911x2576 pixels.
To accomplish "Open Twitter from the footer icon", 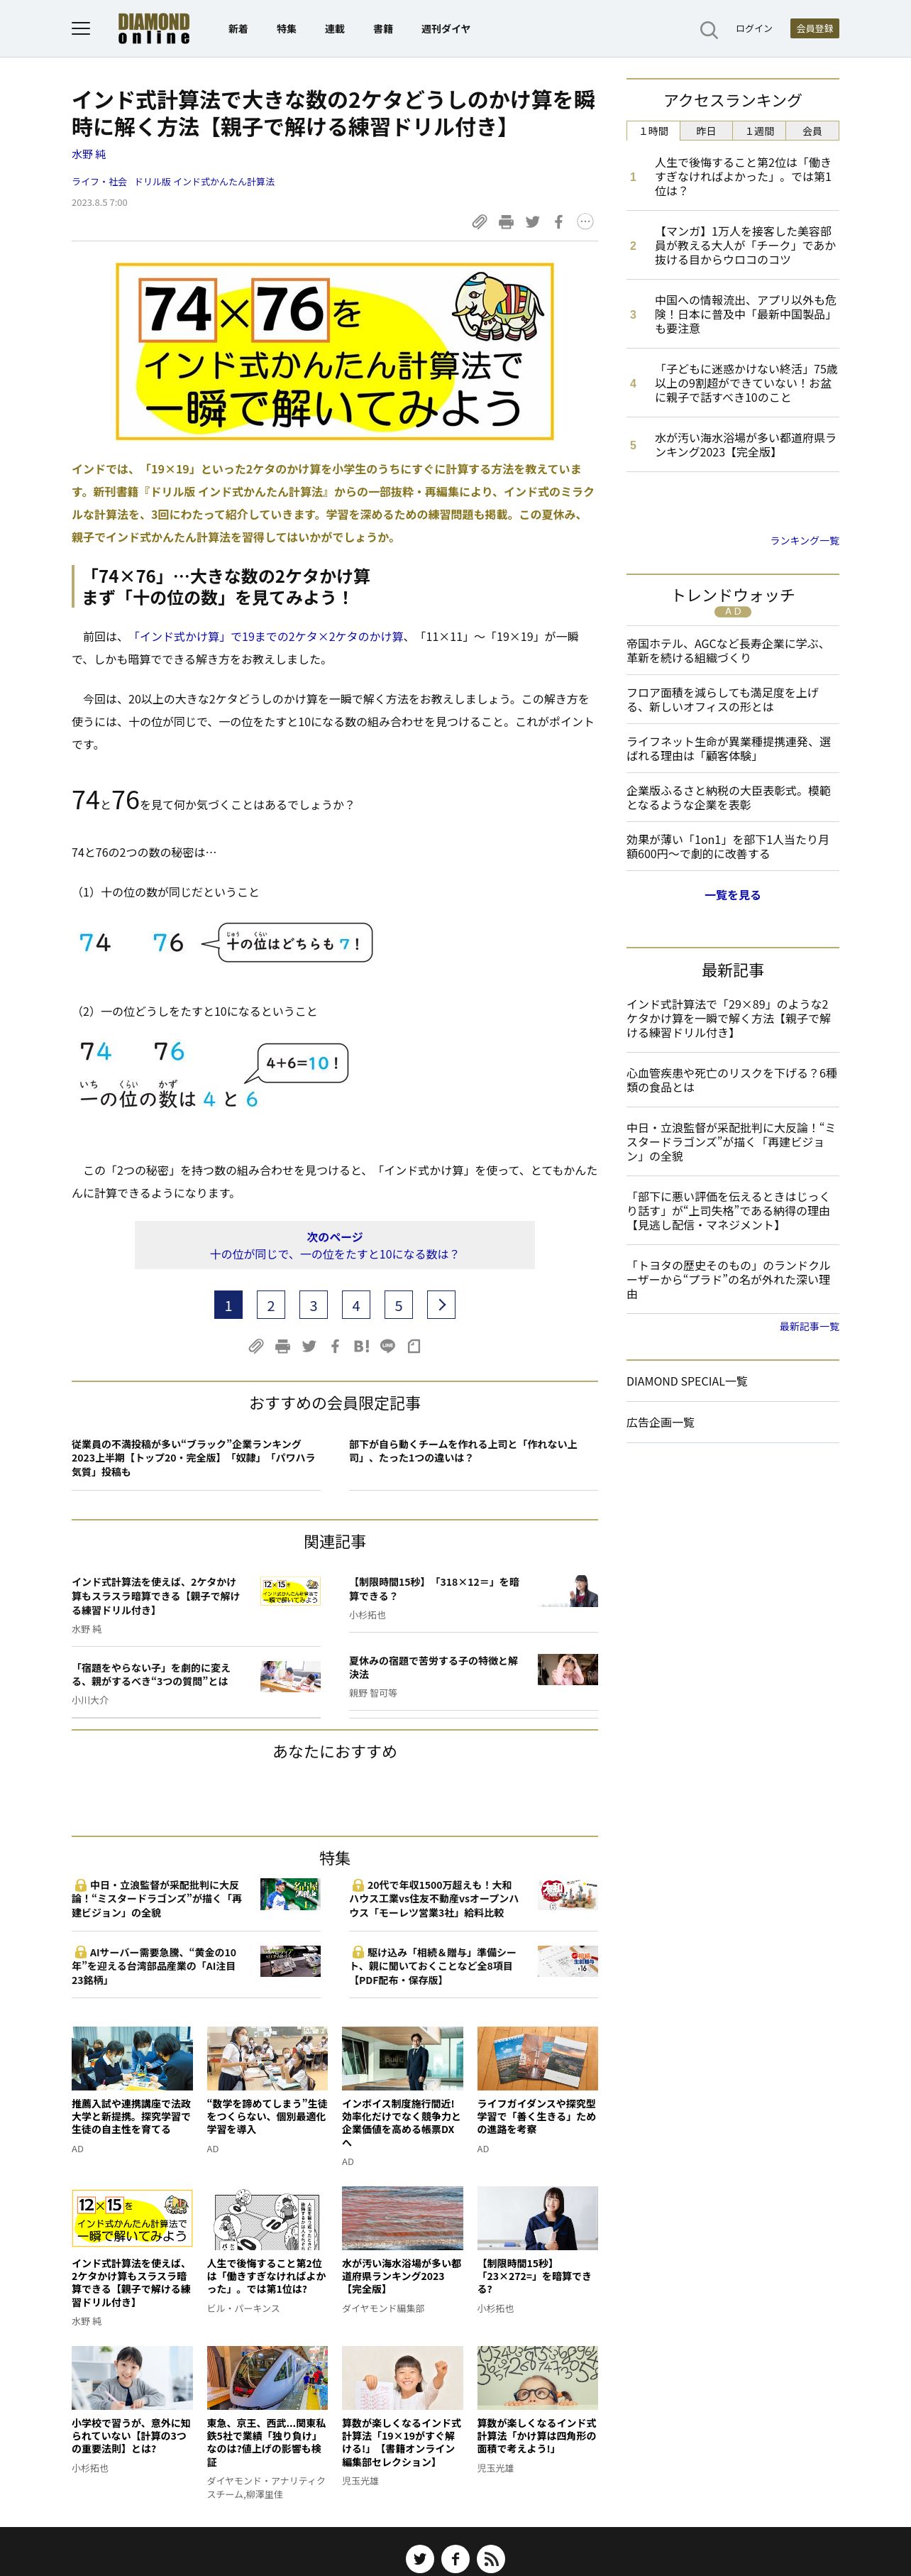I will 420,2559.
